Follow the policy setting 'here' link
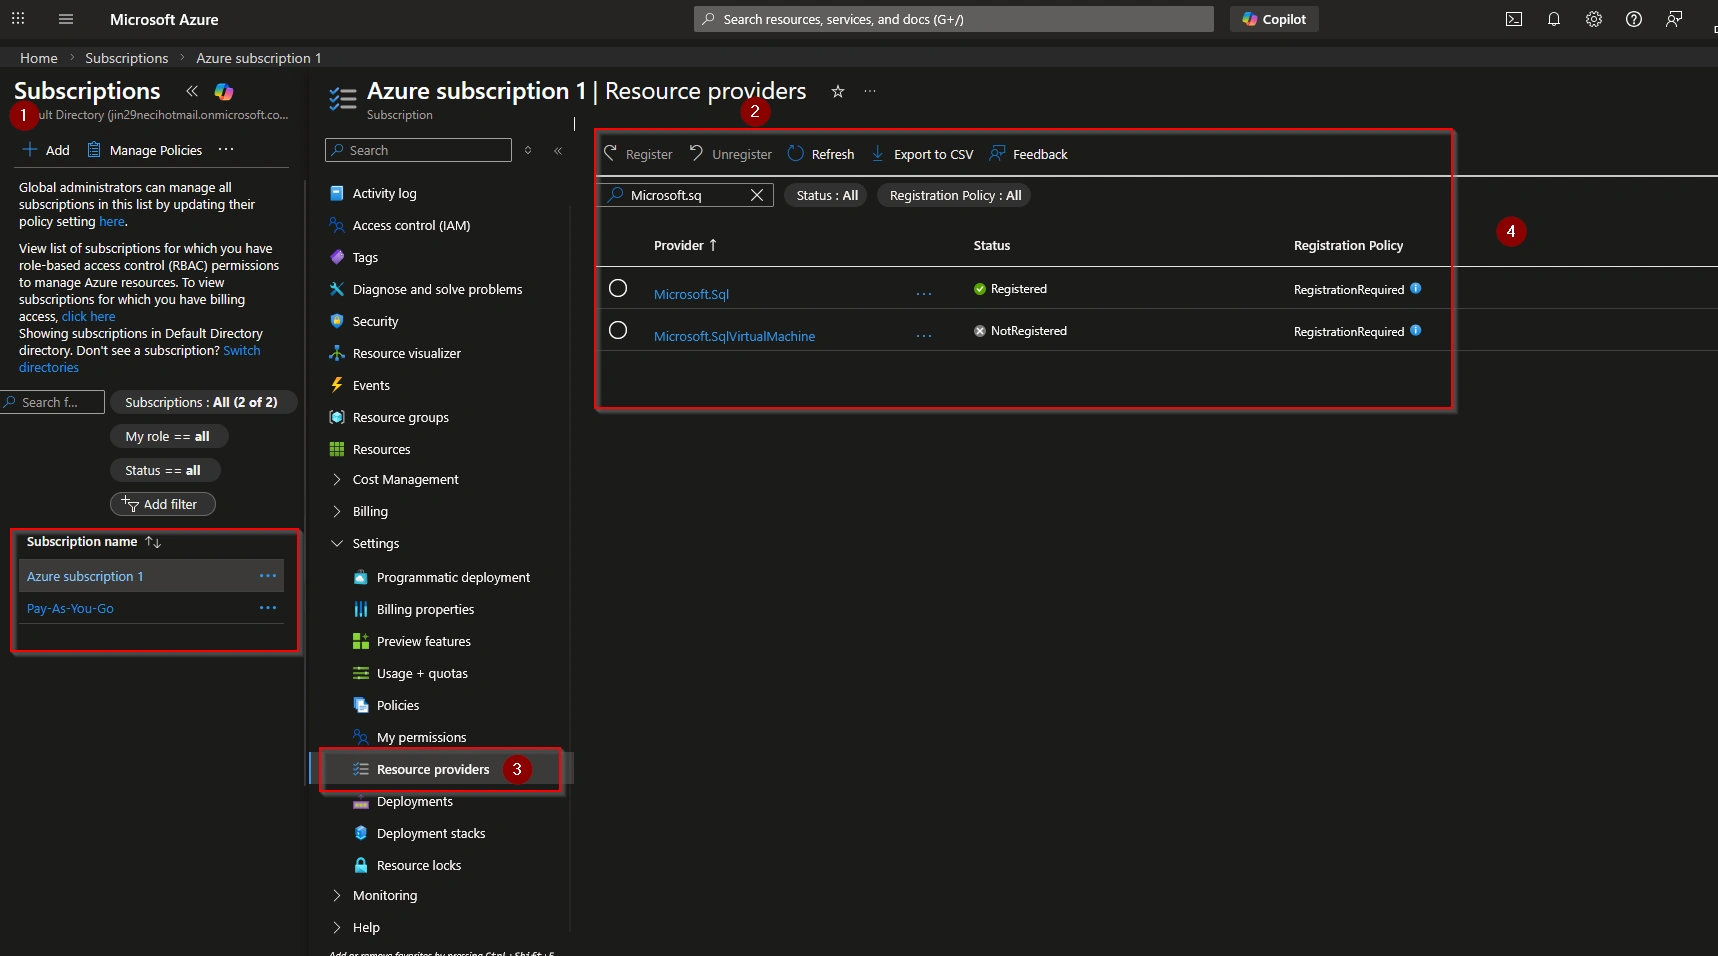This screenshot has width=1718, height=956. tap(112, 222)
